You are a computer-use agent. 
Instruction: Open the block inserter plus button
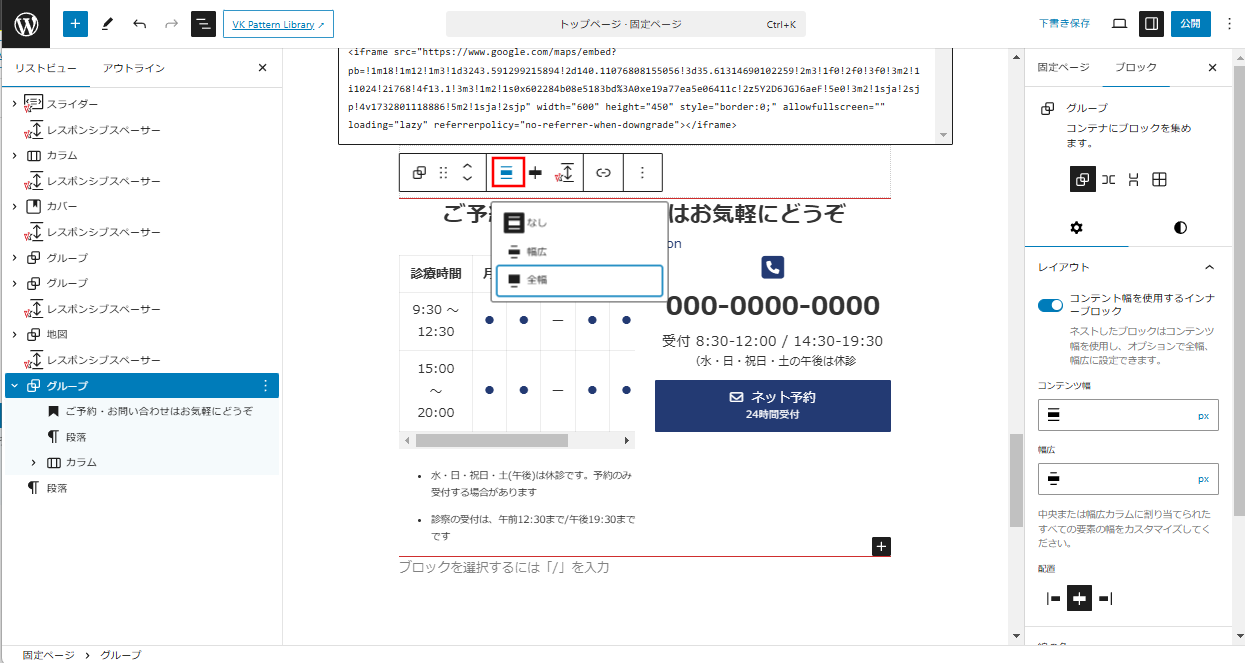click(75, 24)
